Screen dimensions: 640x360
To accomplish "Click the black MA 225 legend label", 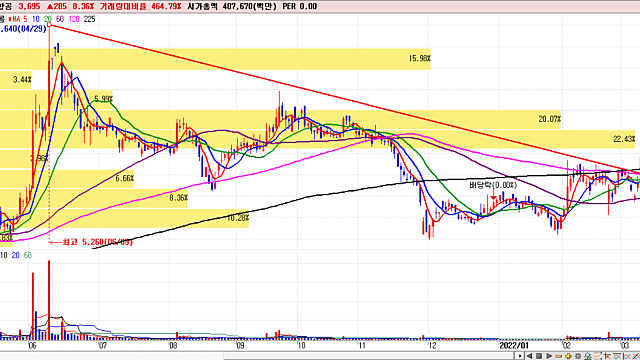I will [89, 19].
